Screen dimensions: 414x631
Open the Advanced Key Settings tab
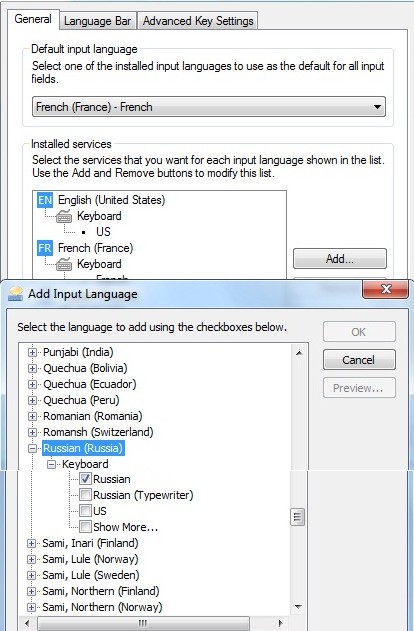click(198, 21)
